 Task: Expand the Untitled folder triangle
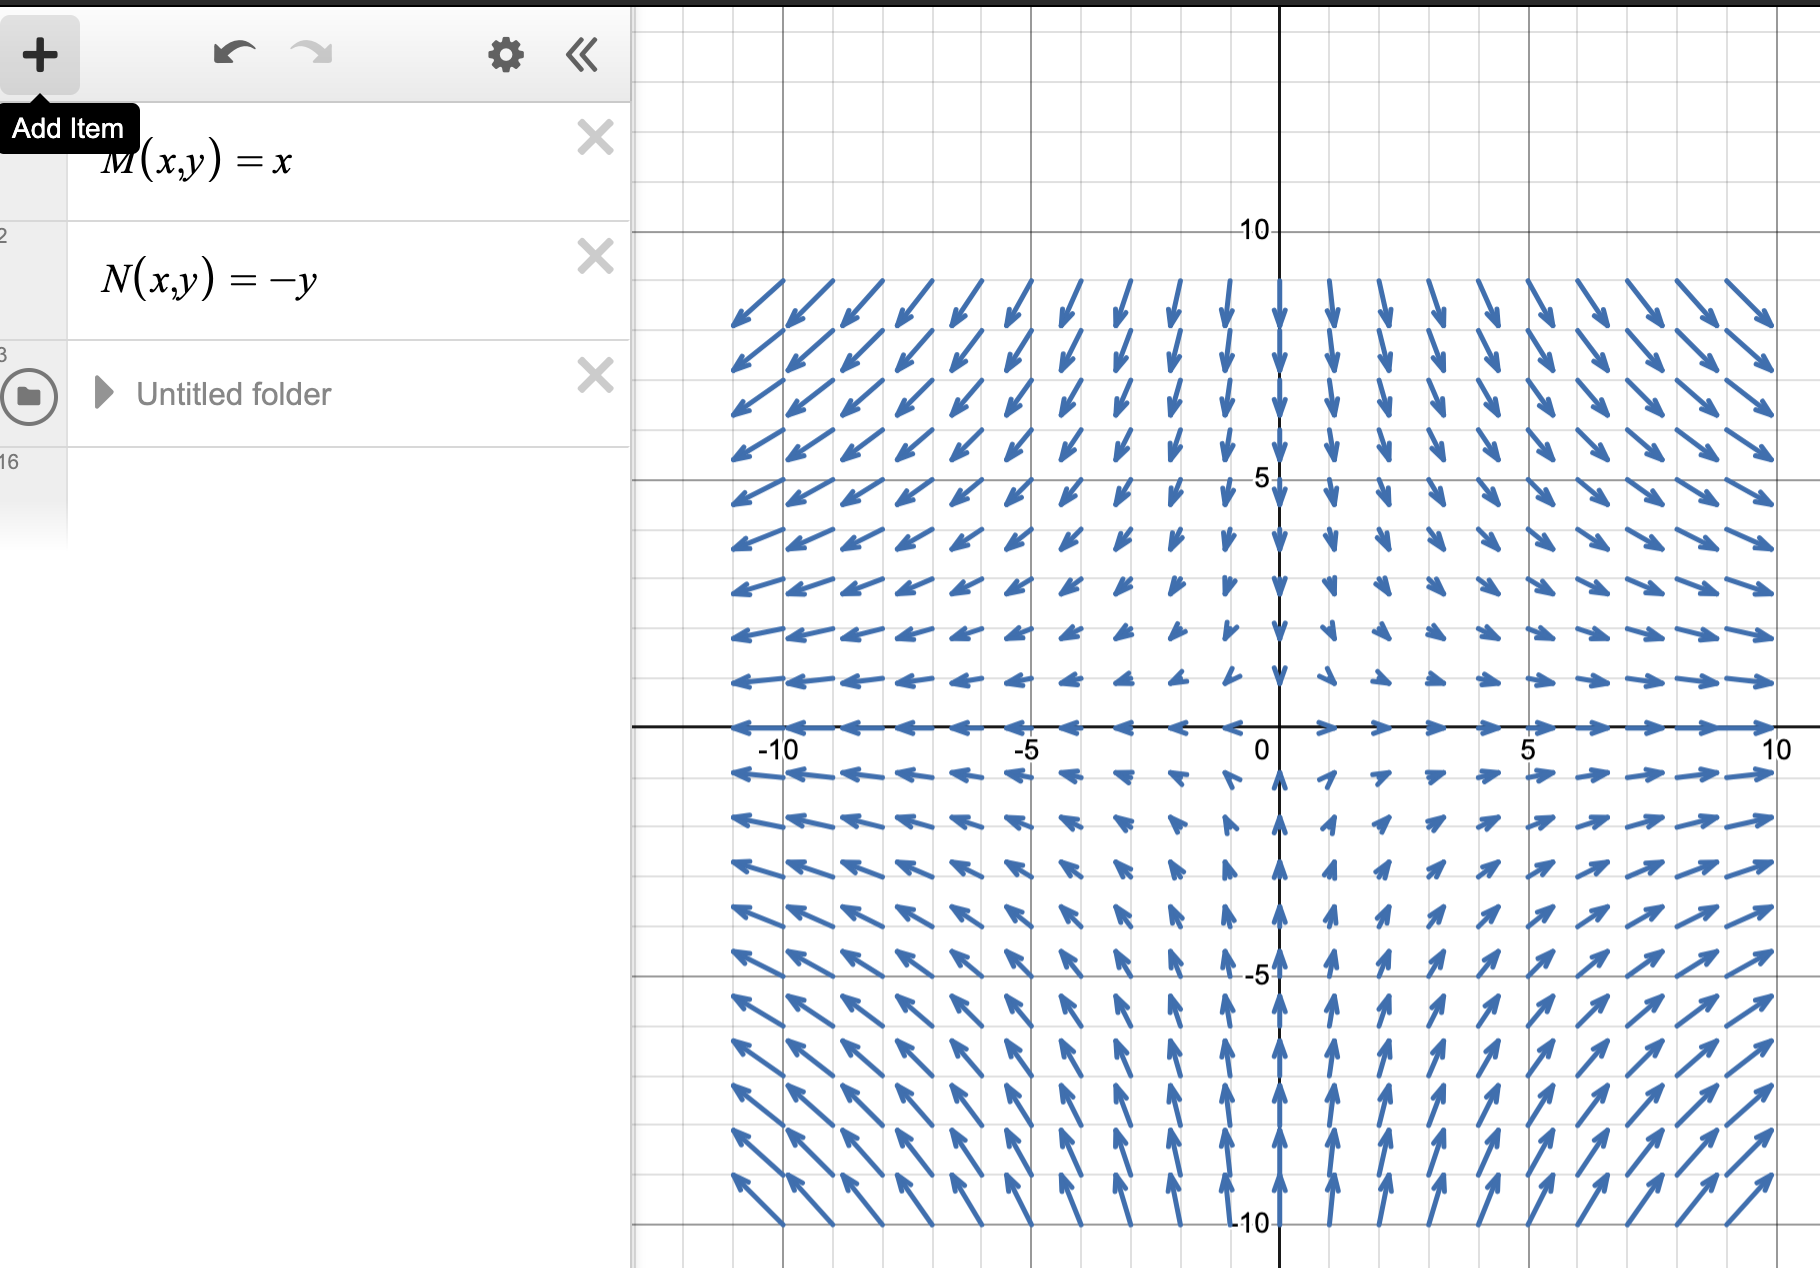pyautogui.click(x=103, y=393)
